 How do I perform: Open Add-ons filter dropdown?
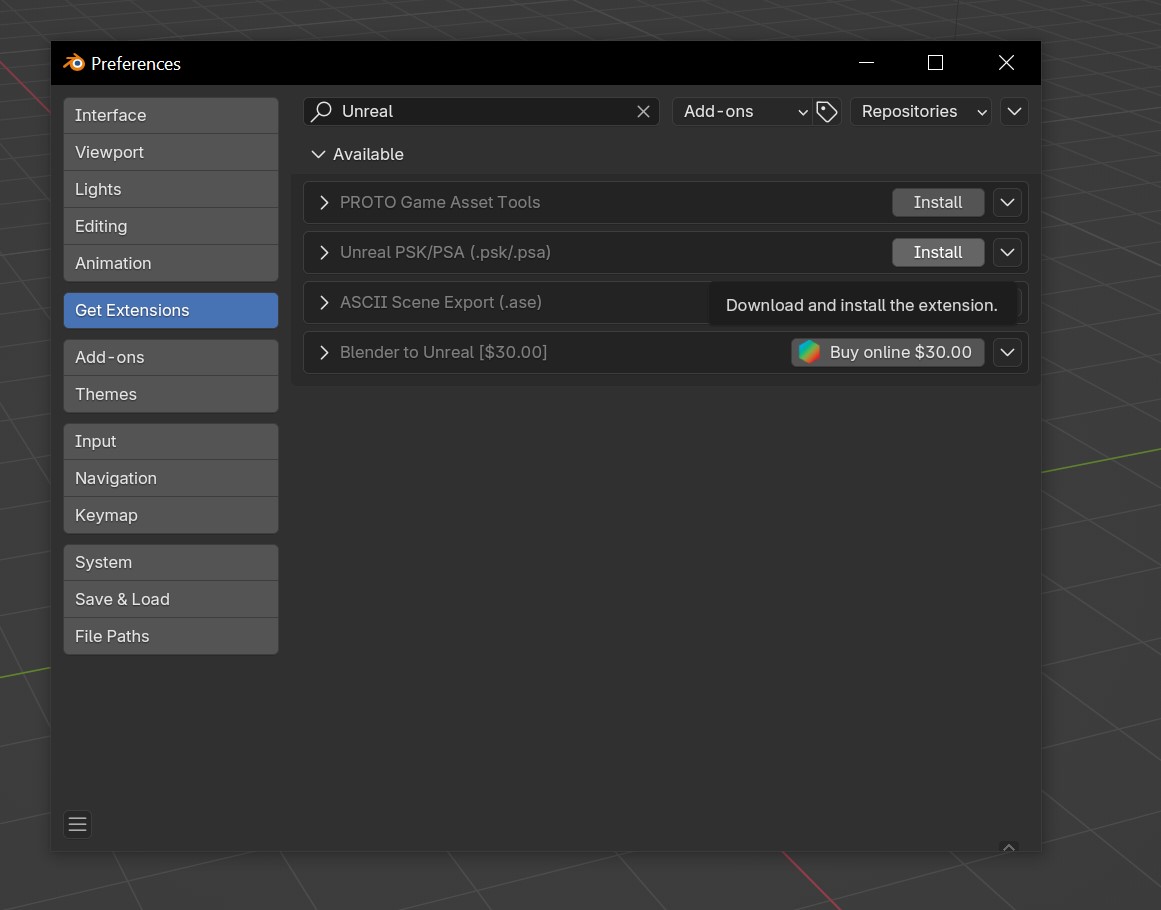(742, 112)
